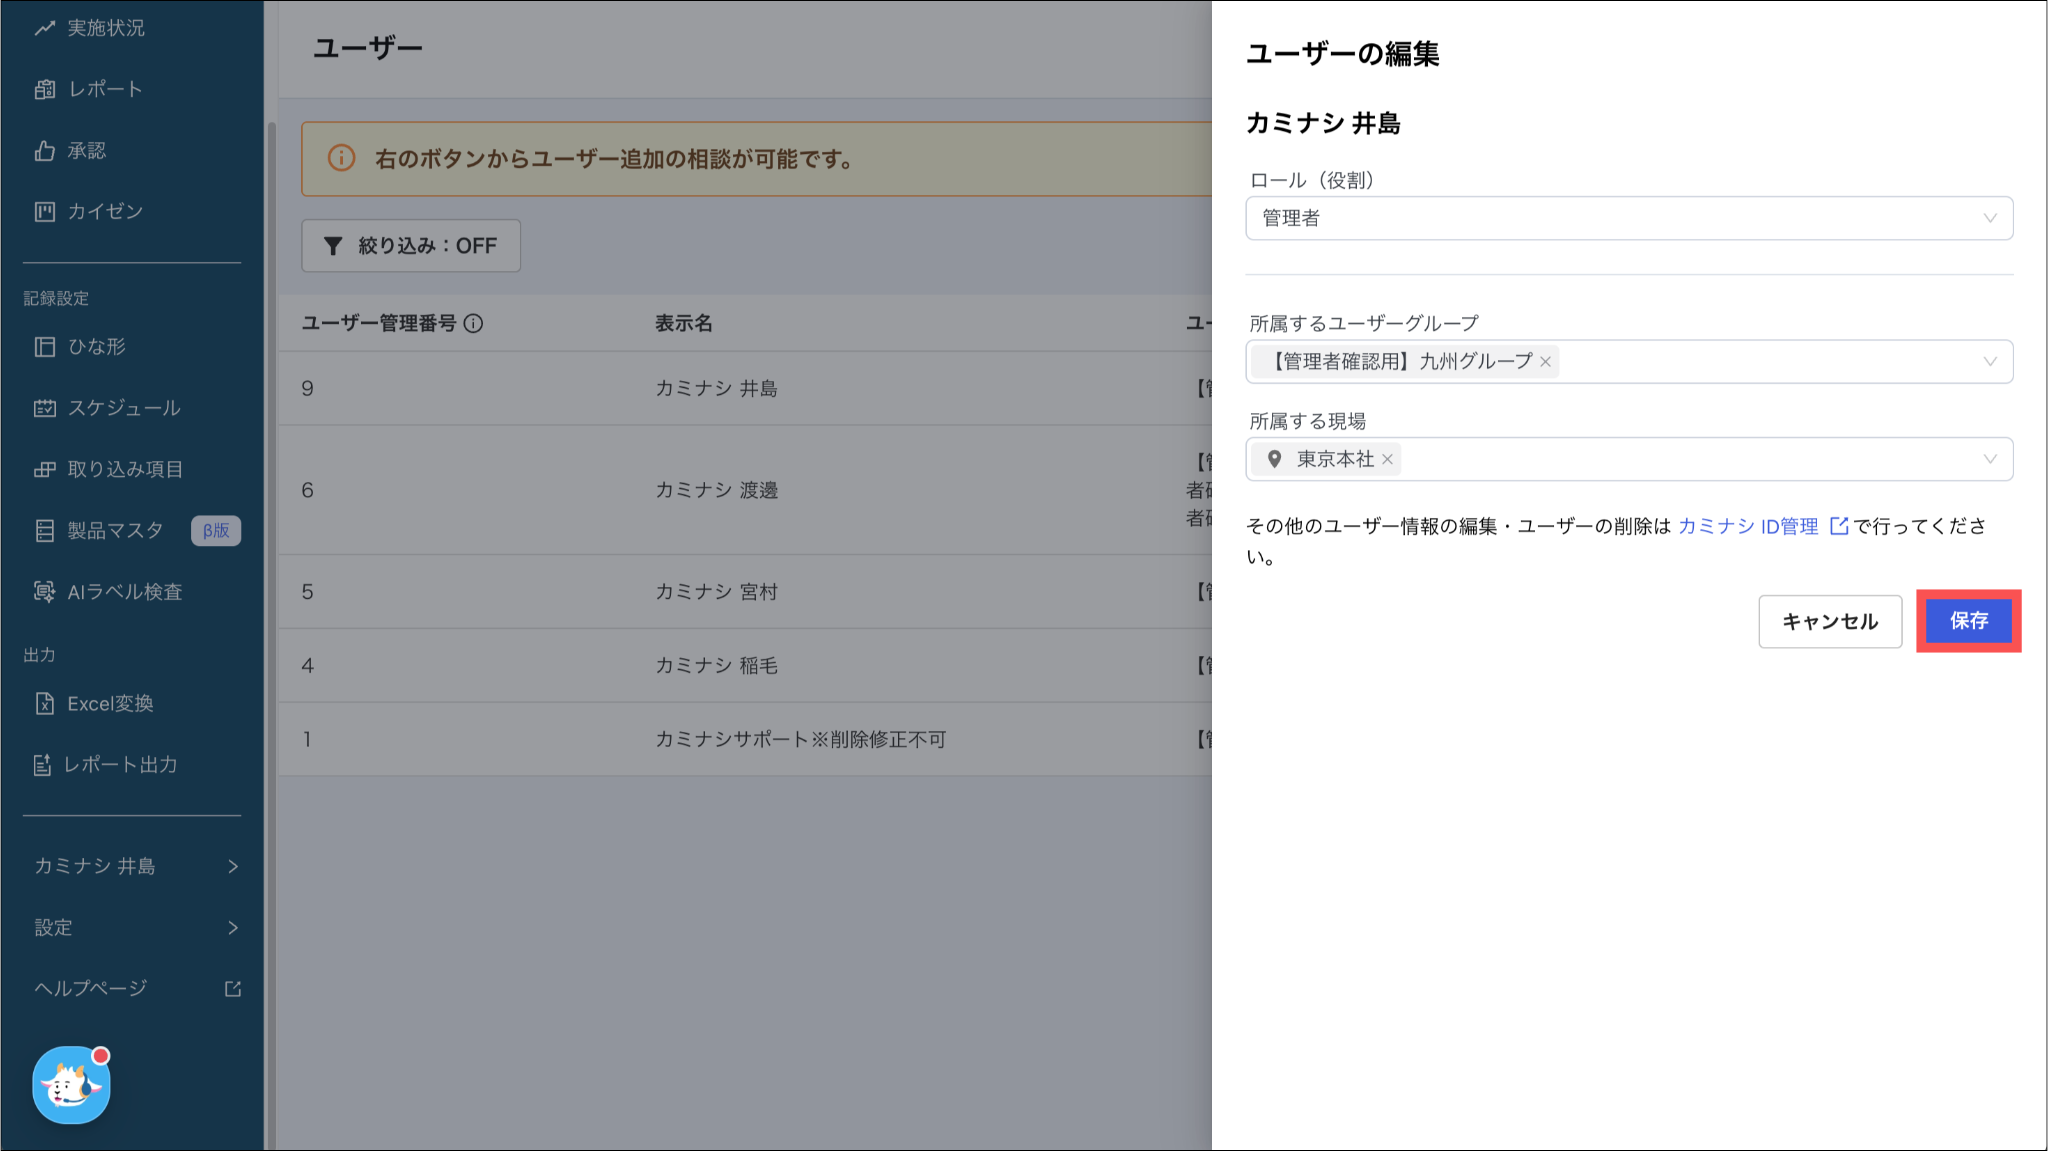Click the 承認 thumbs-up icon

tap(44, 151)
